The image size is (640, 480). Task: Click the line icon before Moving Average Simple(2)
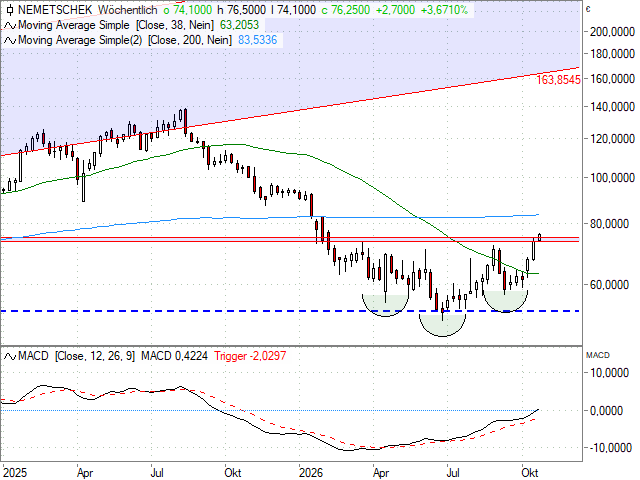[x=10, y=40]
